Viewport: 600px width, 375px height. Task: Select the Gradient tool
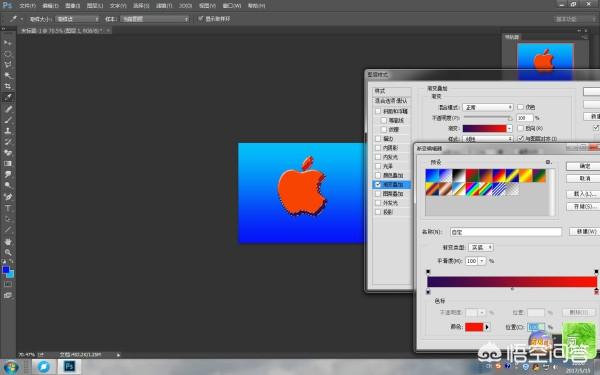(x=8, y=163)
